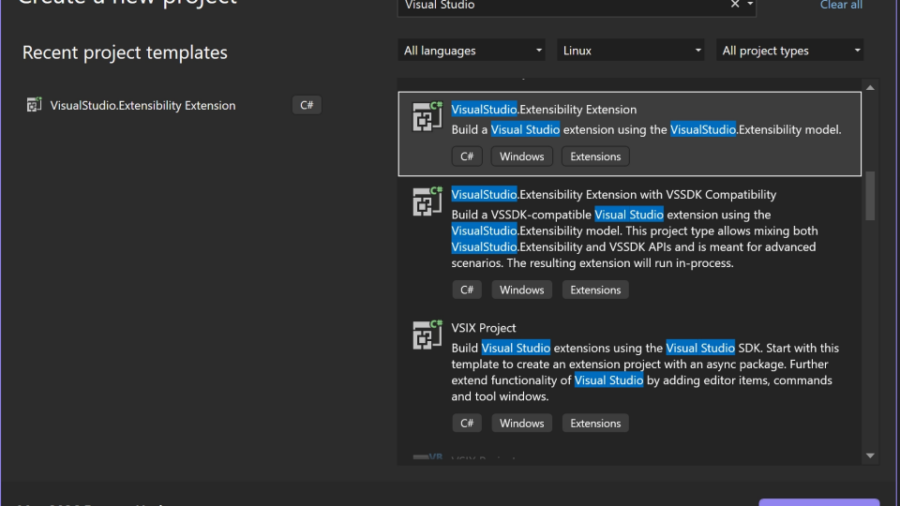Open the search box history dropdown arrow
Screen dimensions: 900x506
pyautogui.click(x=750, y=5)
